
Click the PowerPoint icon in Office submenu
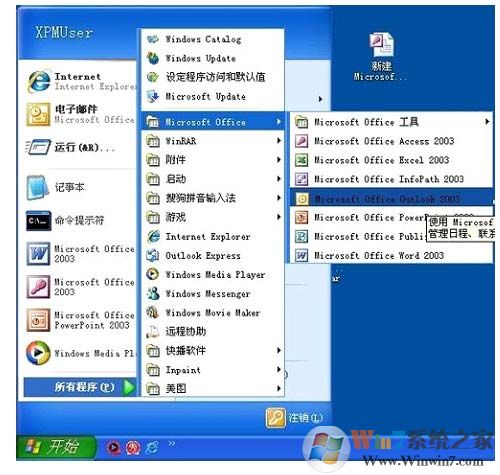pyautogui.click(x=302, y=218)
